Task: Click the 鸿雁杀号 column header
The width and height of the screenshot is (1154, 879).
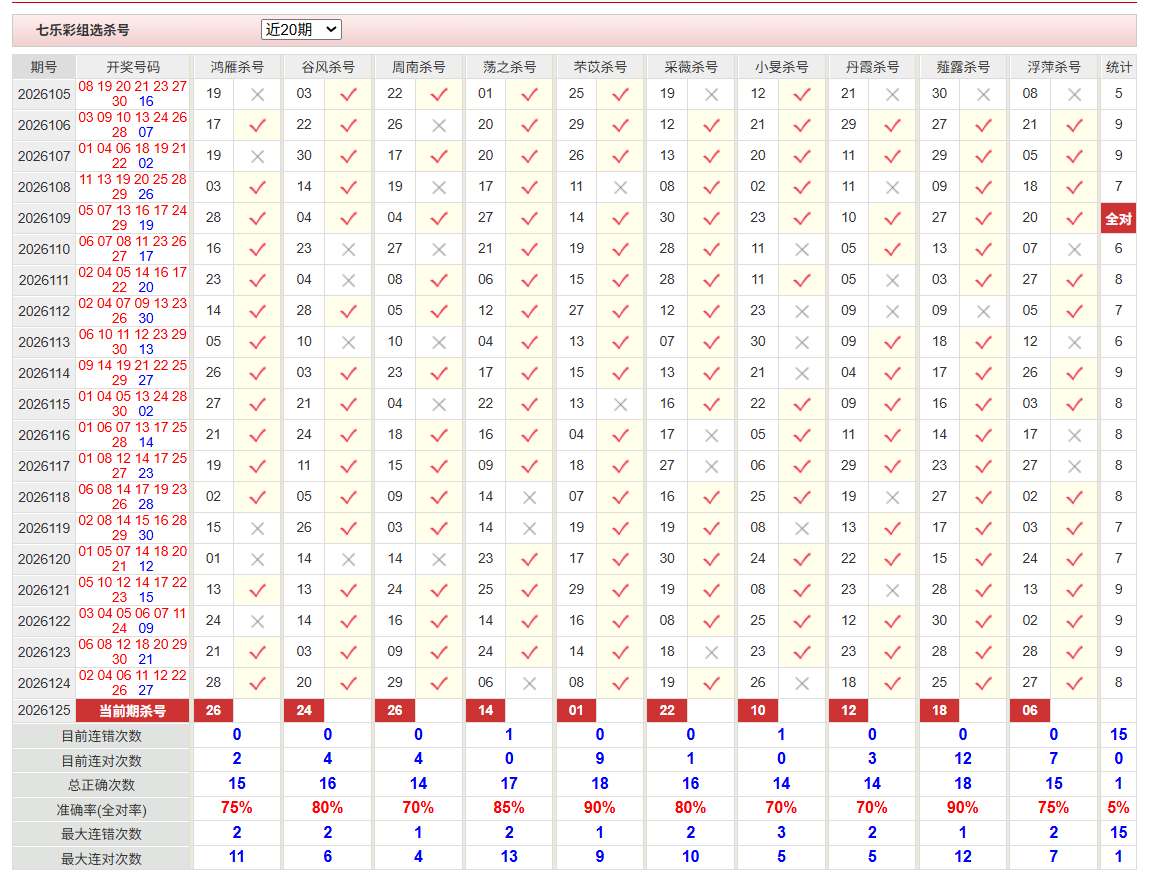Action: (x=237, y=67)
